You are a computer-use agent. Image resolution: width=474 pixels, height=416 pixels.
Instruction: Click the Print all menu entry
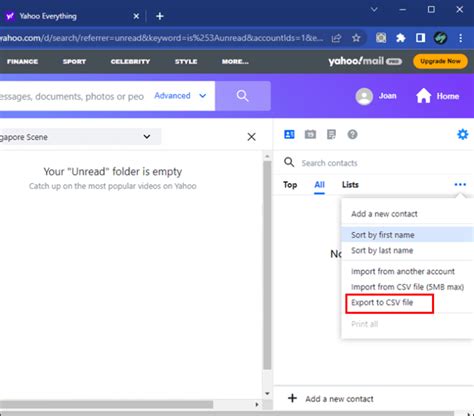(x=364, y=324)
